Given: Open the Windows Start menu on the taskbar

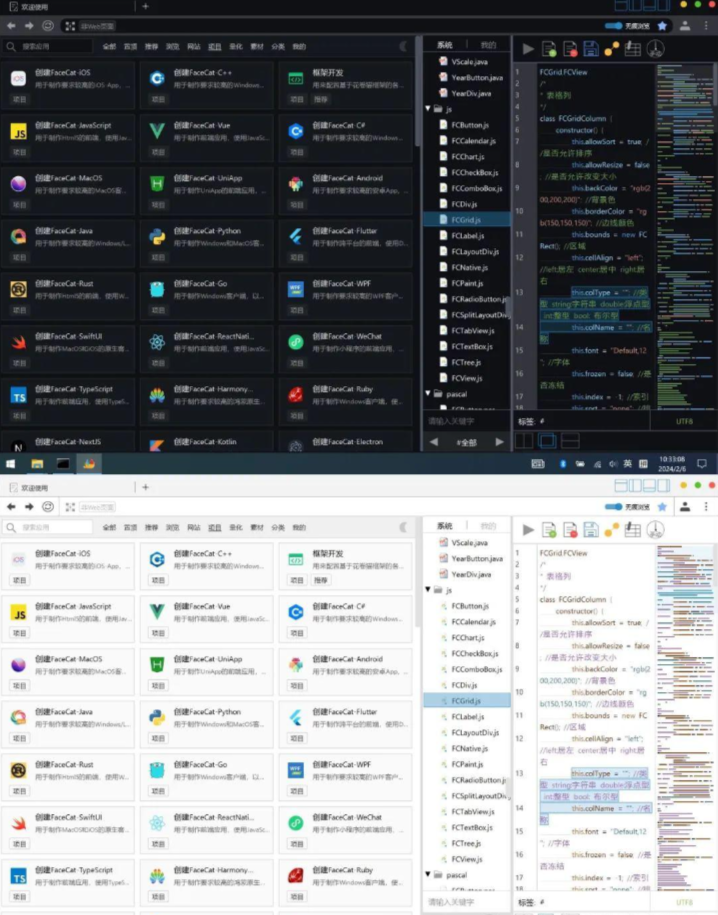Looking at the screenshot, I should coord(11,464).
